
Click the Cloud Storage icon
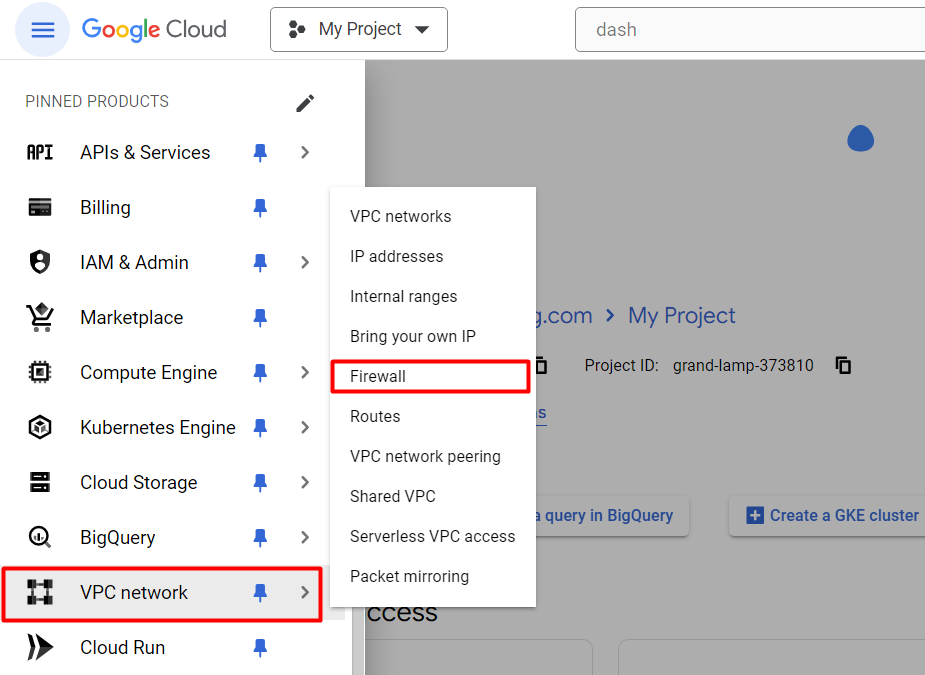coord(40,482)
